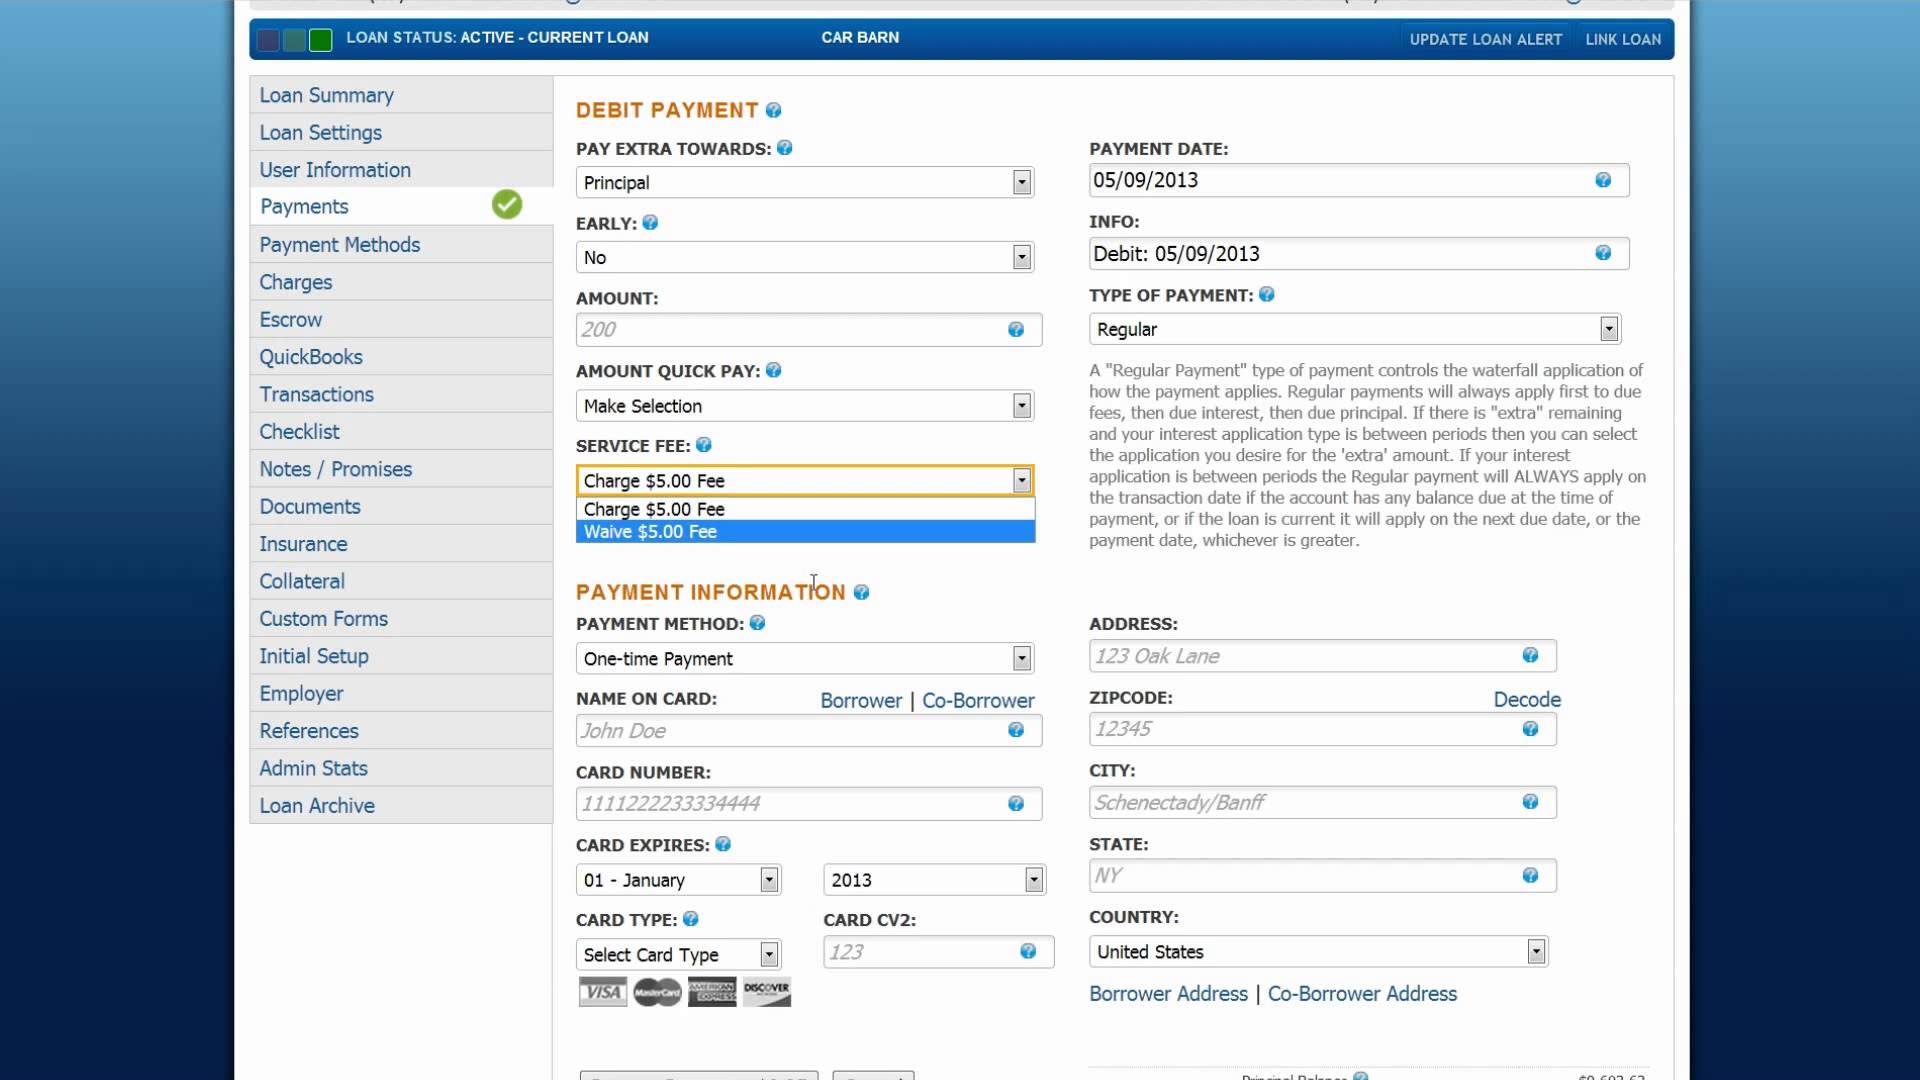Click into the Card Number field
Screen dimensions: 1920x1080
click(790, 804)
